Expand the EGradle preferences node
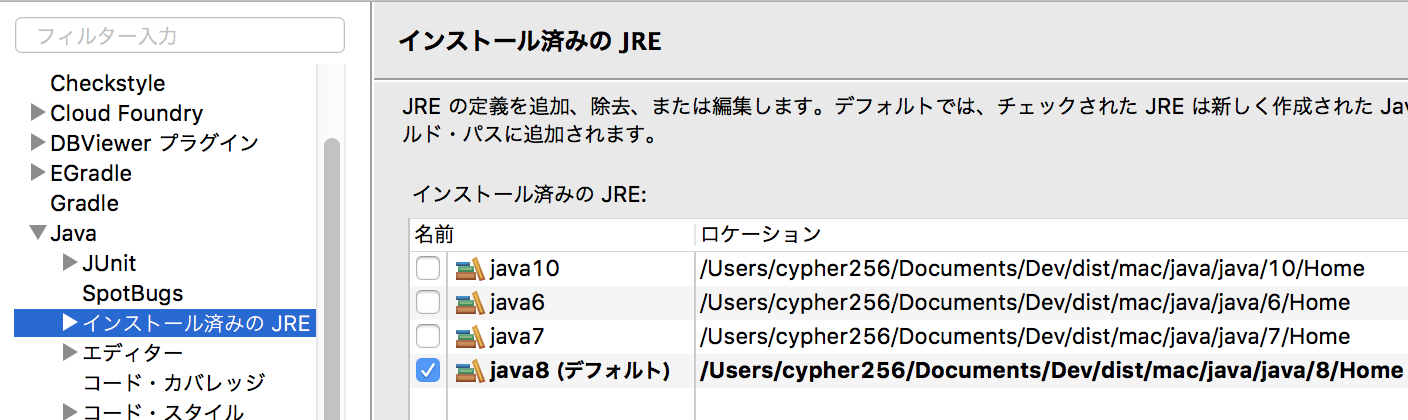1408x420 pixels. 38,172
